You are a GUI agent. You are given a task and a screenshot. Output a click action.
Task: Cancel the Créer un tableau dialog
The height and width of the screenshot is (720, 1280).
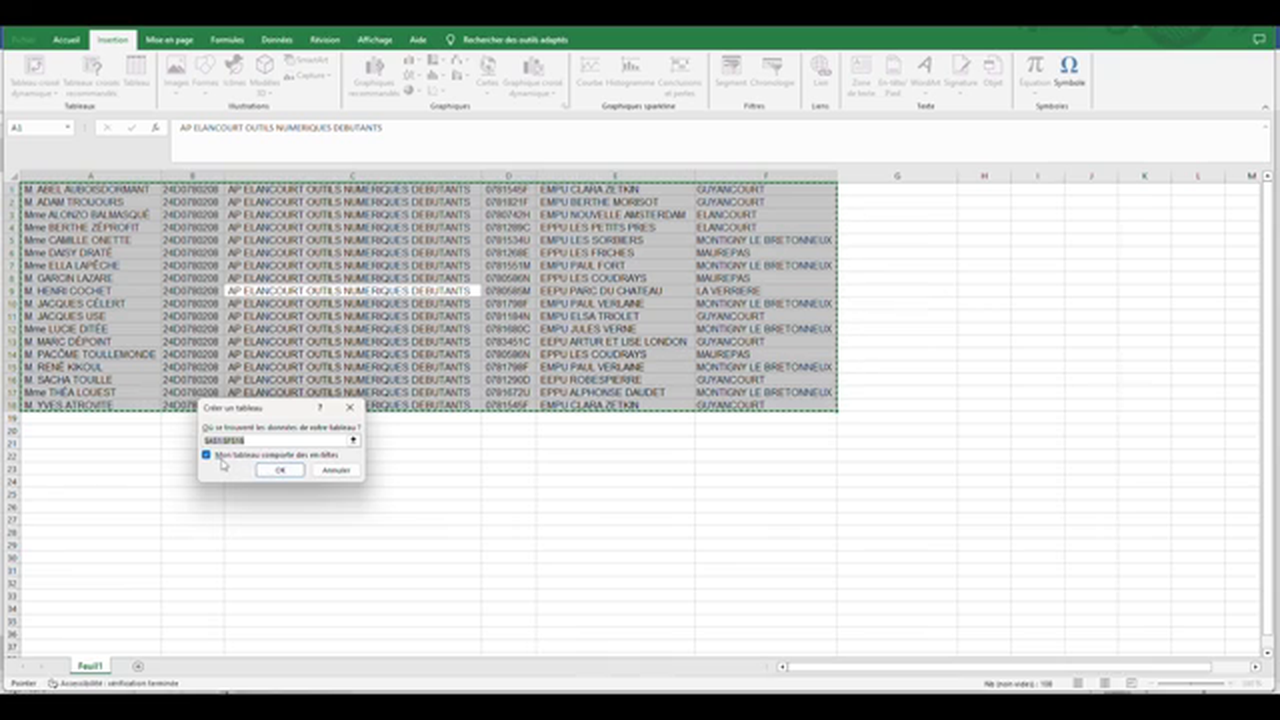pos(335,470)
